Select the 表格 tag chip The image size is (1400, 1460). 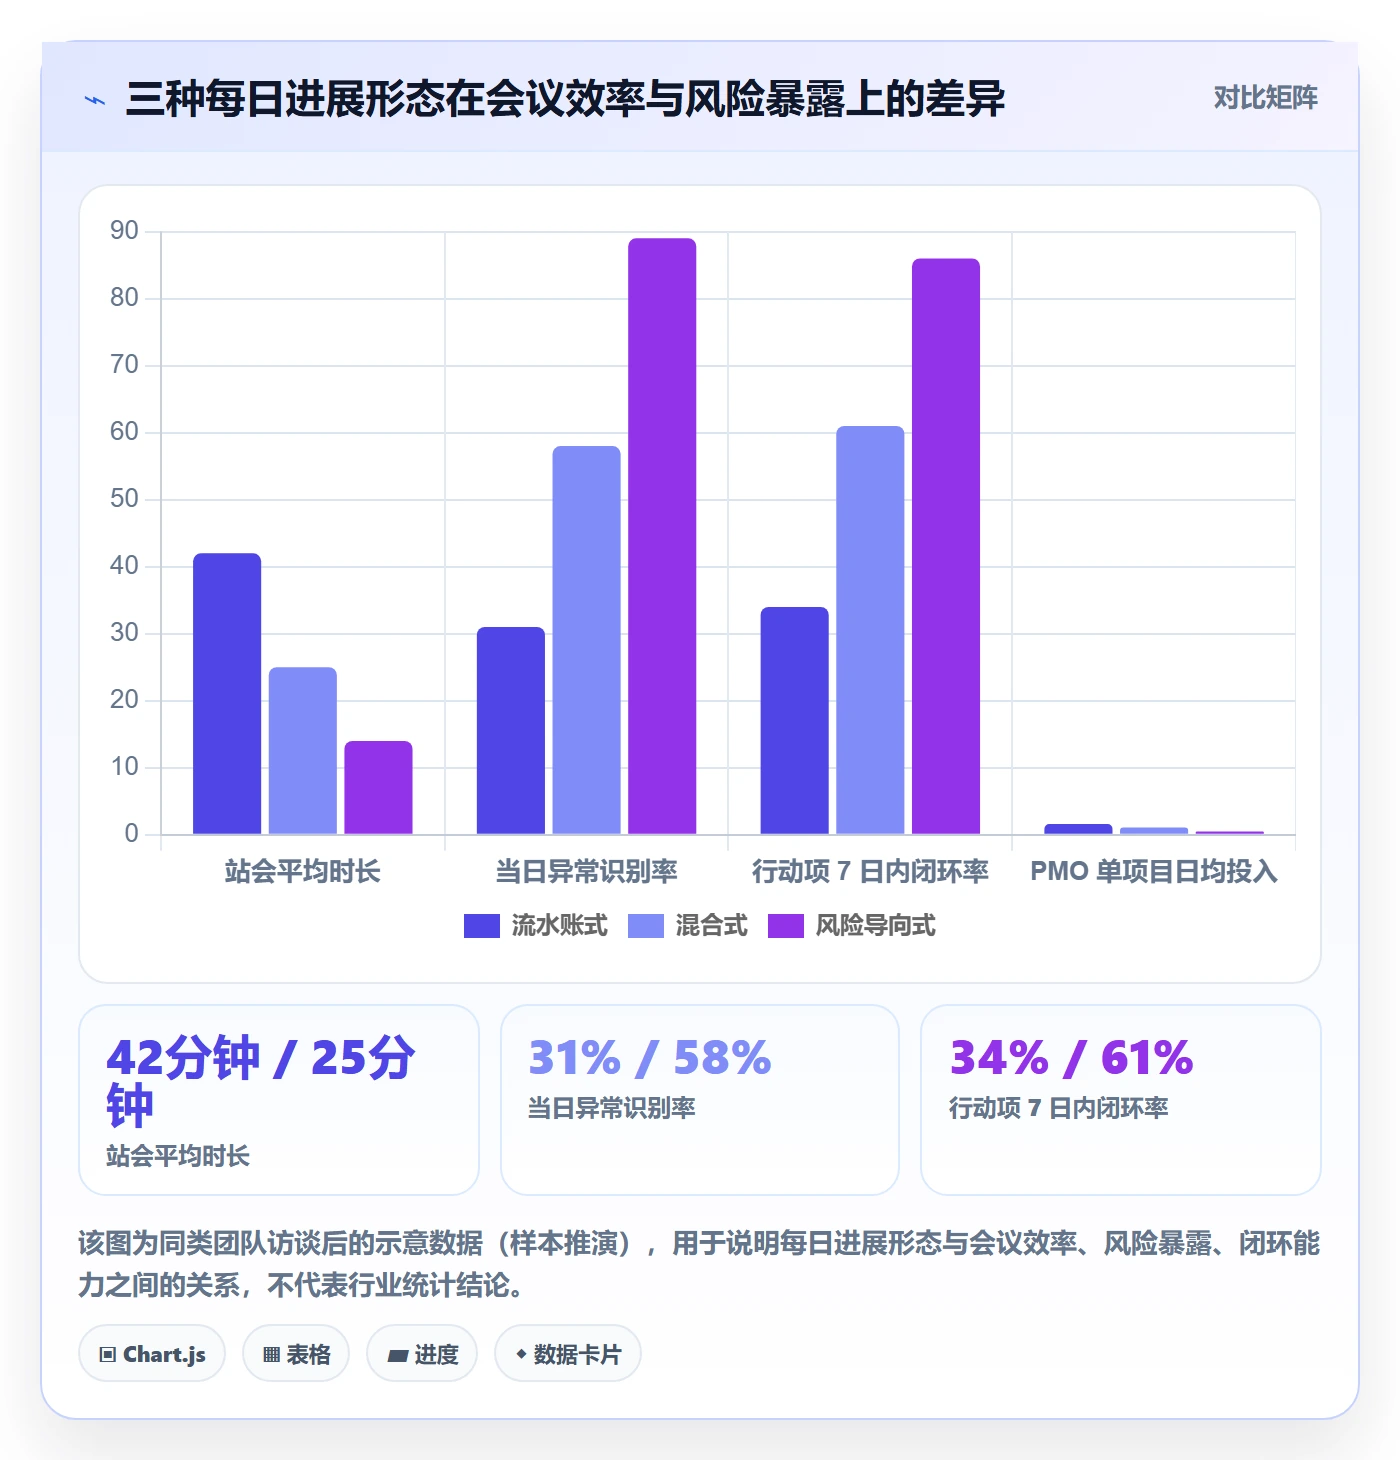(x=296, y=1354)
